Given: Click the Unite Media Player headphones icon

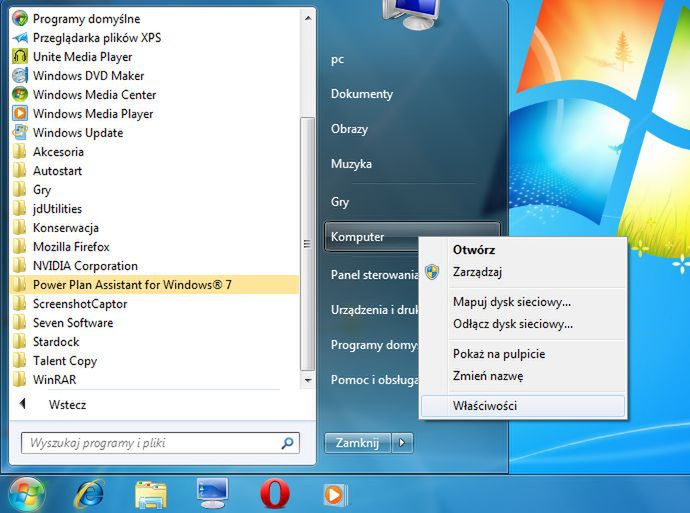Looking at the screenshot, I should point(20,57).
